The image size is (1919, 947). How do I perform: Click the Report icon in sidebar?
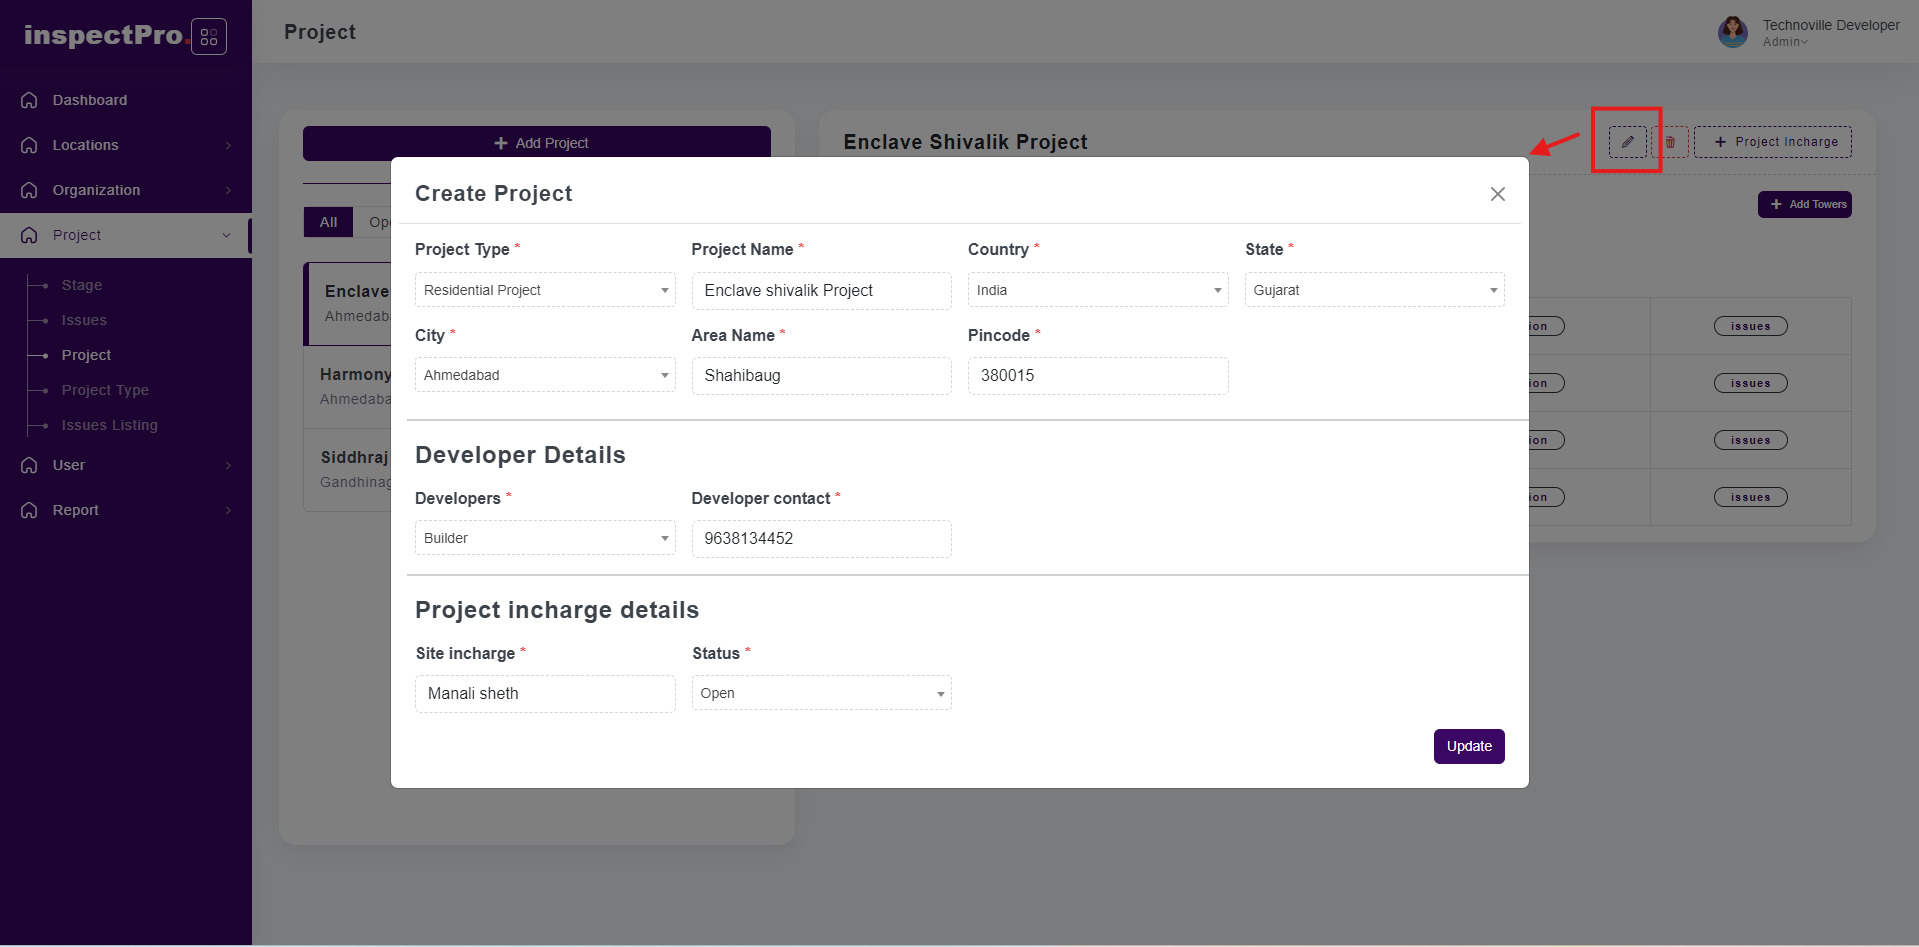(30, 510)
